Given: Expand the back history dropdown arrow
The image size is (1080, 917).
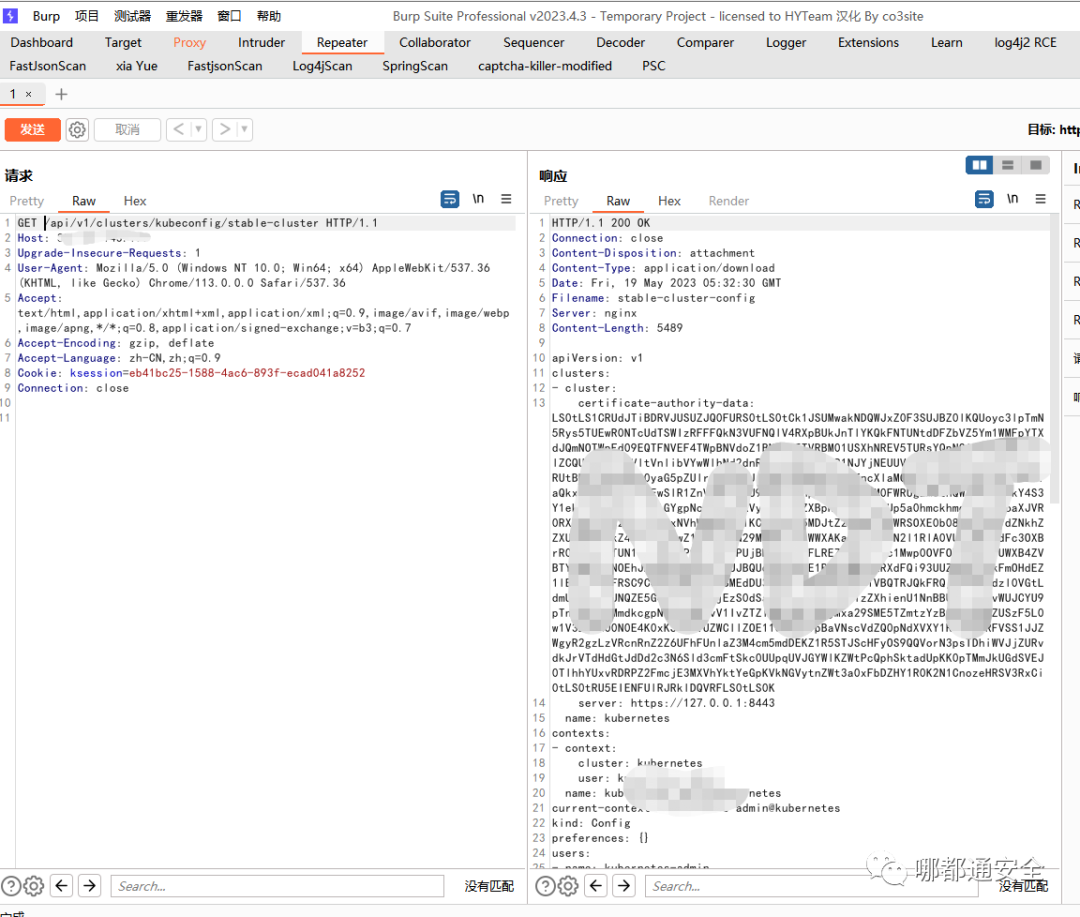Looking at the screenshot, I should pos(198,130).
